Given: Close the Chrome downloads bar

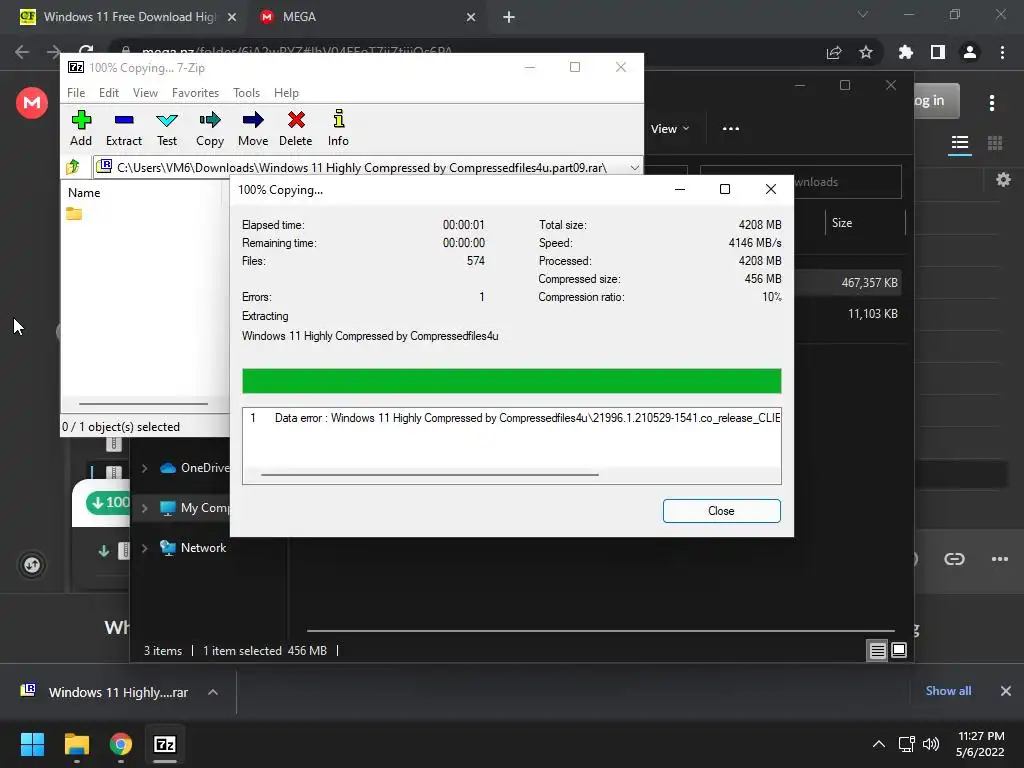Looking at the screenshot, I should [x=1006, y=690].
